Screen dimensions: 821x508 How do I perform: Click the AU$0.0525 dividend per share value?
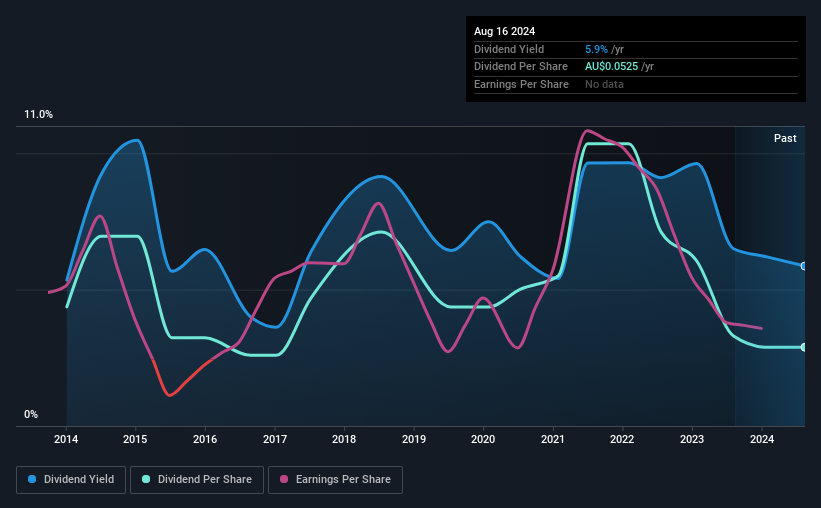[612, 67]
